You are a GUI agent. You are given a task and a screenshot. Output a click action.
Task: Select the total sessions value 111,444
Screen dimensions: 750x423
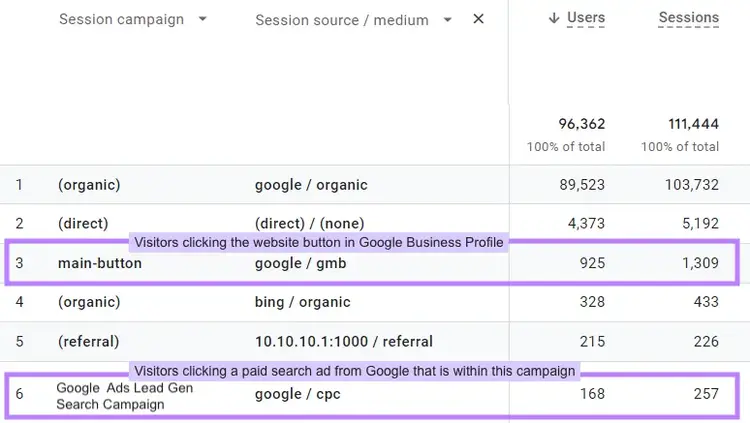pyautogui.click(x=694, y=124)
